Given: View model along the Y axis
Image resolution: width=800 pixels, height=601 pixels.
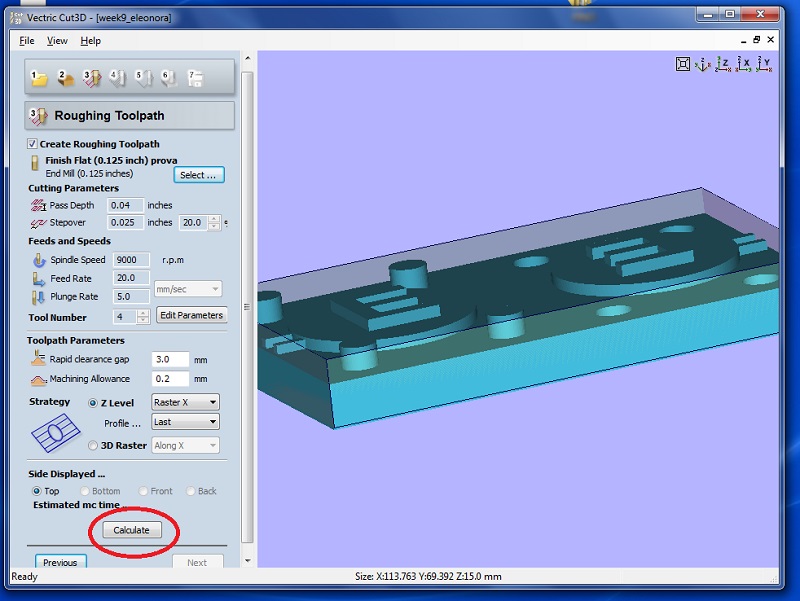Looking at the screenshot, I should click(x=764, y=64).
